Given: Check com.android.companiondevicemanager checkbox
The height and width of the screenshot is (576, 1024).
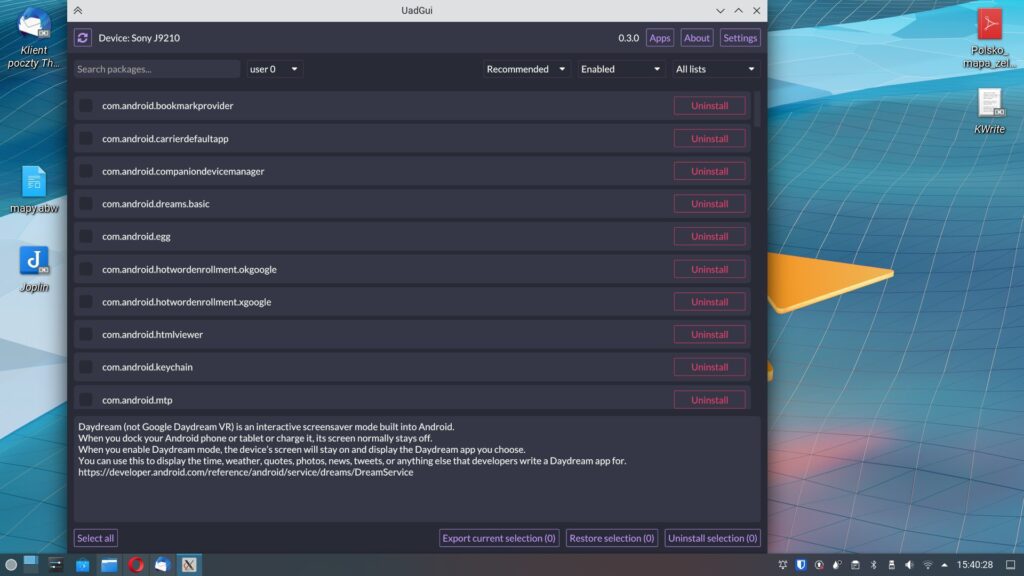Looking at the screenshot, I should pos(86,171).
